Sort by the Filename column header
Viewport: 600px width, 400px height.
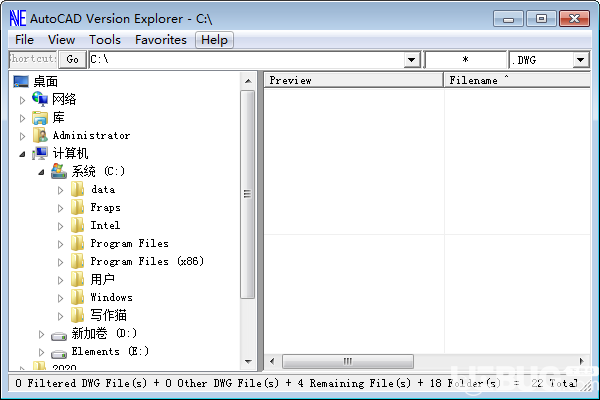click(517, 80)
